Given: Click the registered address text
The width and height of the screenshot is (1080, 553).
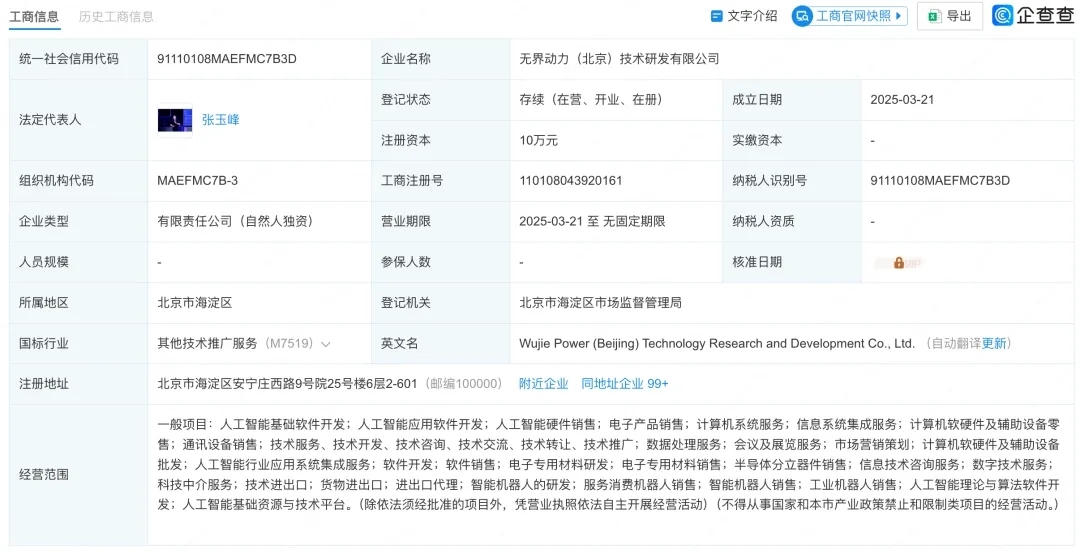Looking at the screenshot, I should [289, 384].
